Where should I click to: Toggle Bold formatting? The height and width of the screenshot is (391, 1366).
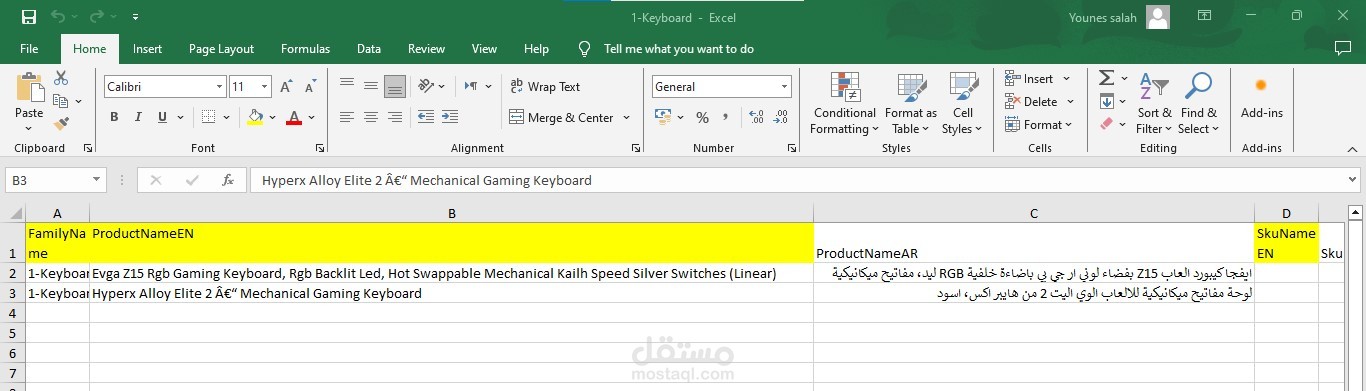114,117
